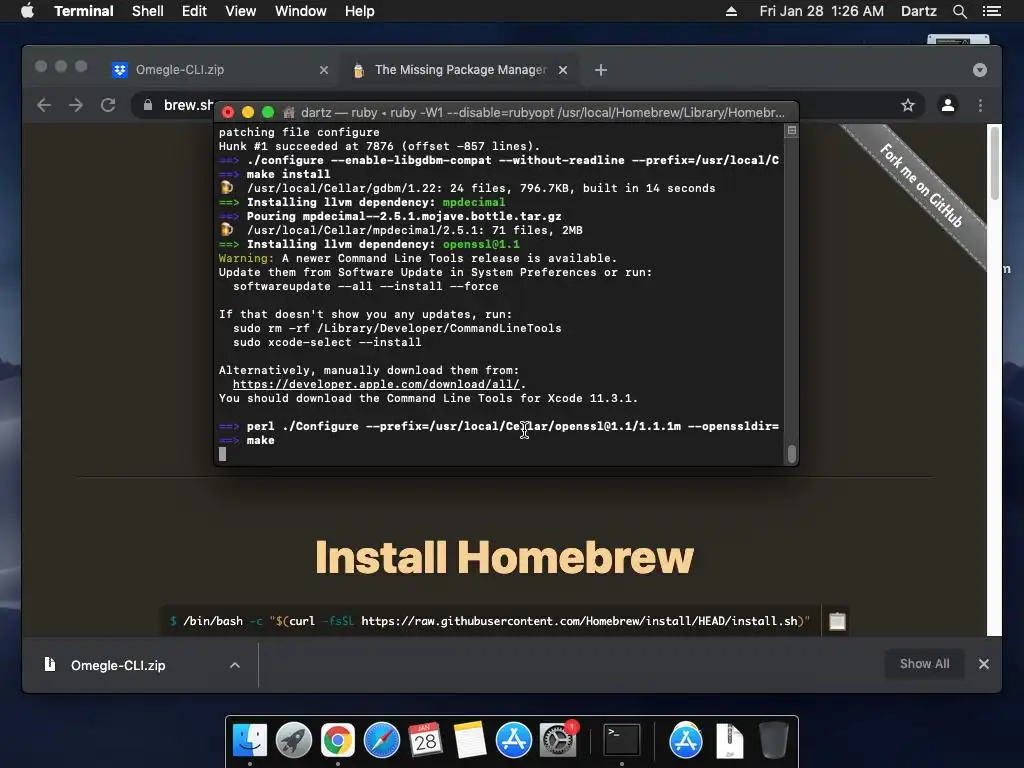Click the softwareupdate --all --install --force line

366,286
